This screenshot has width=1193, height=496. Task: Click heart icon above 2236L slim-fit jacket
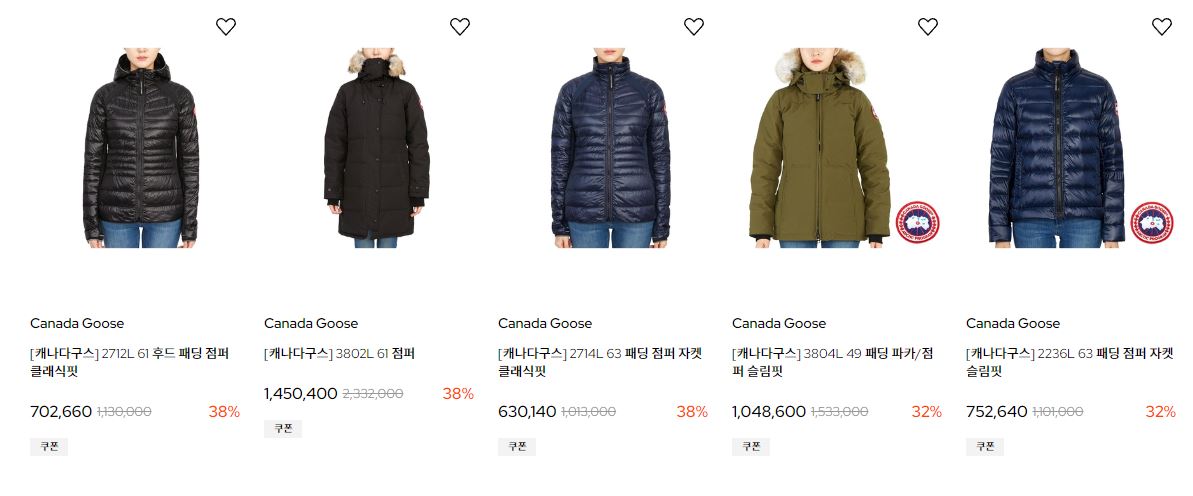[1162, 27]
